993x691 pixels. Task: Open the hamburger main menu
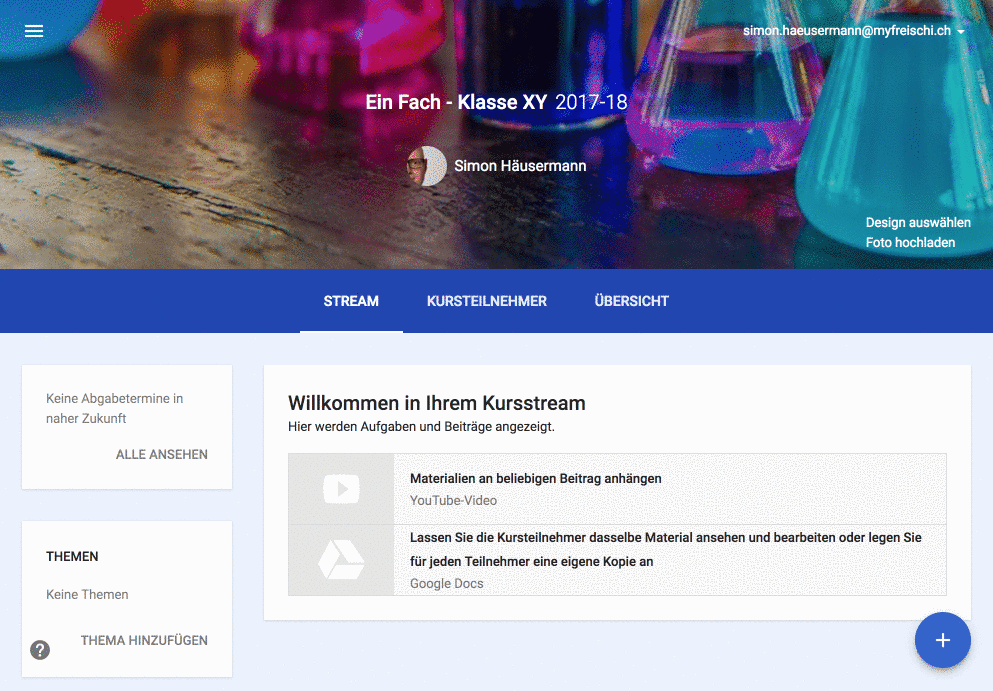pos(34,31)
